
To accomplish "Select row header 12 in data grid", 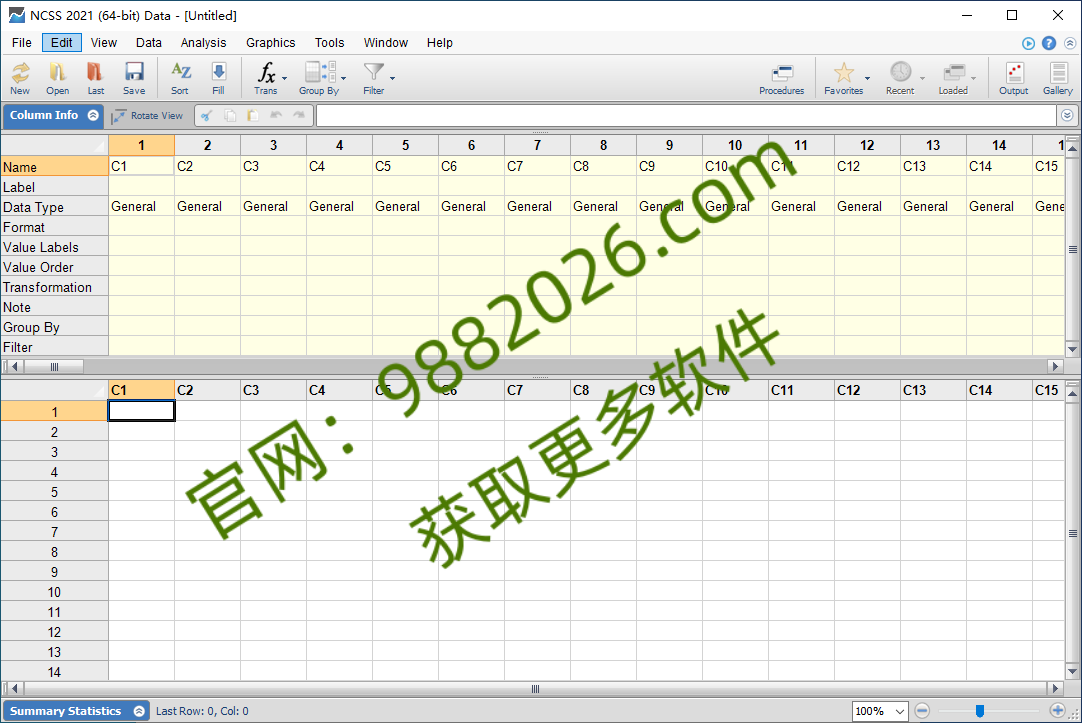I will coord(55,632).
